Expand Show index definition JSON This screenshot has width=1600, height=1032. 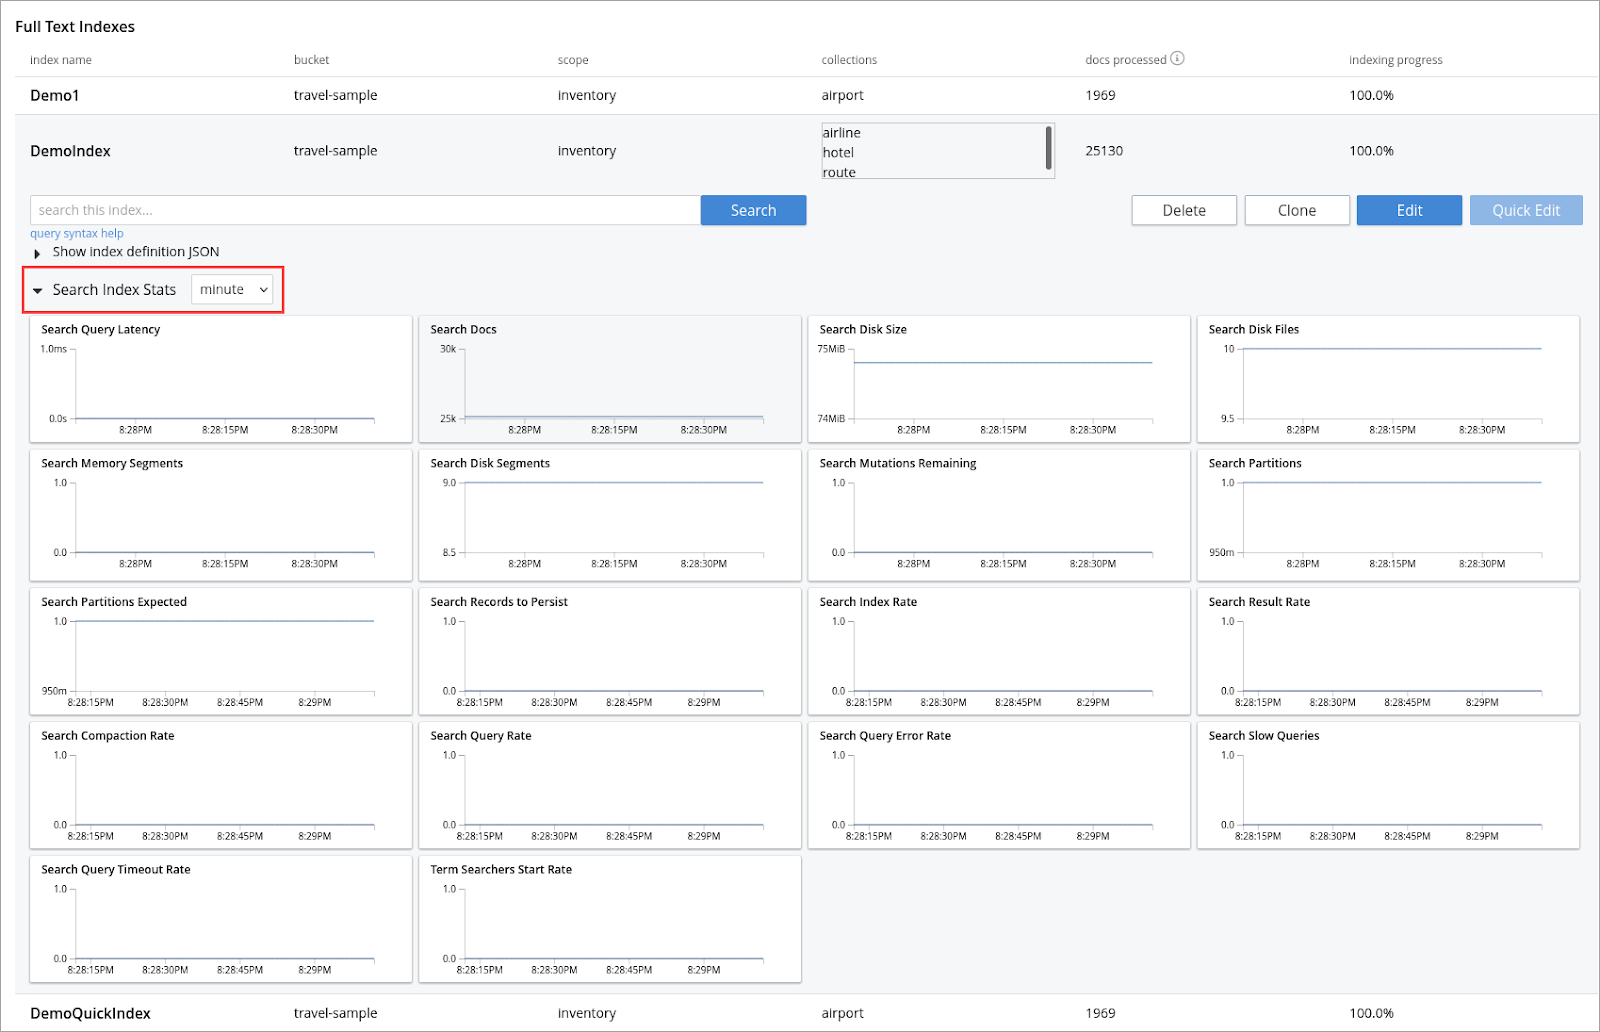pos(38,253)
